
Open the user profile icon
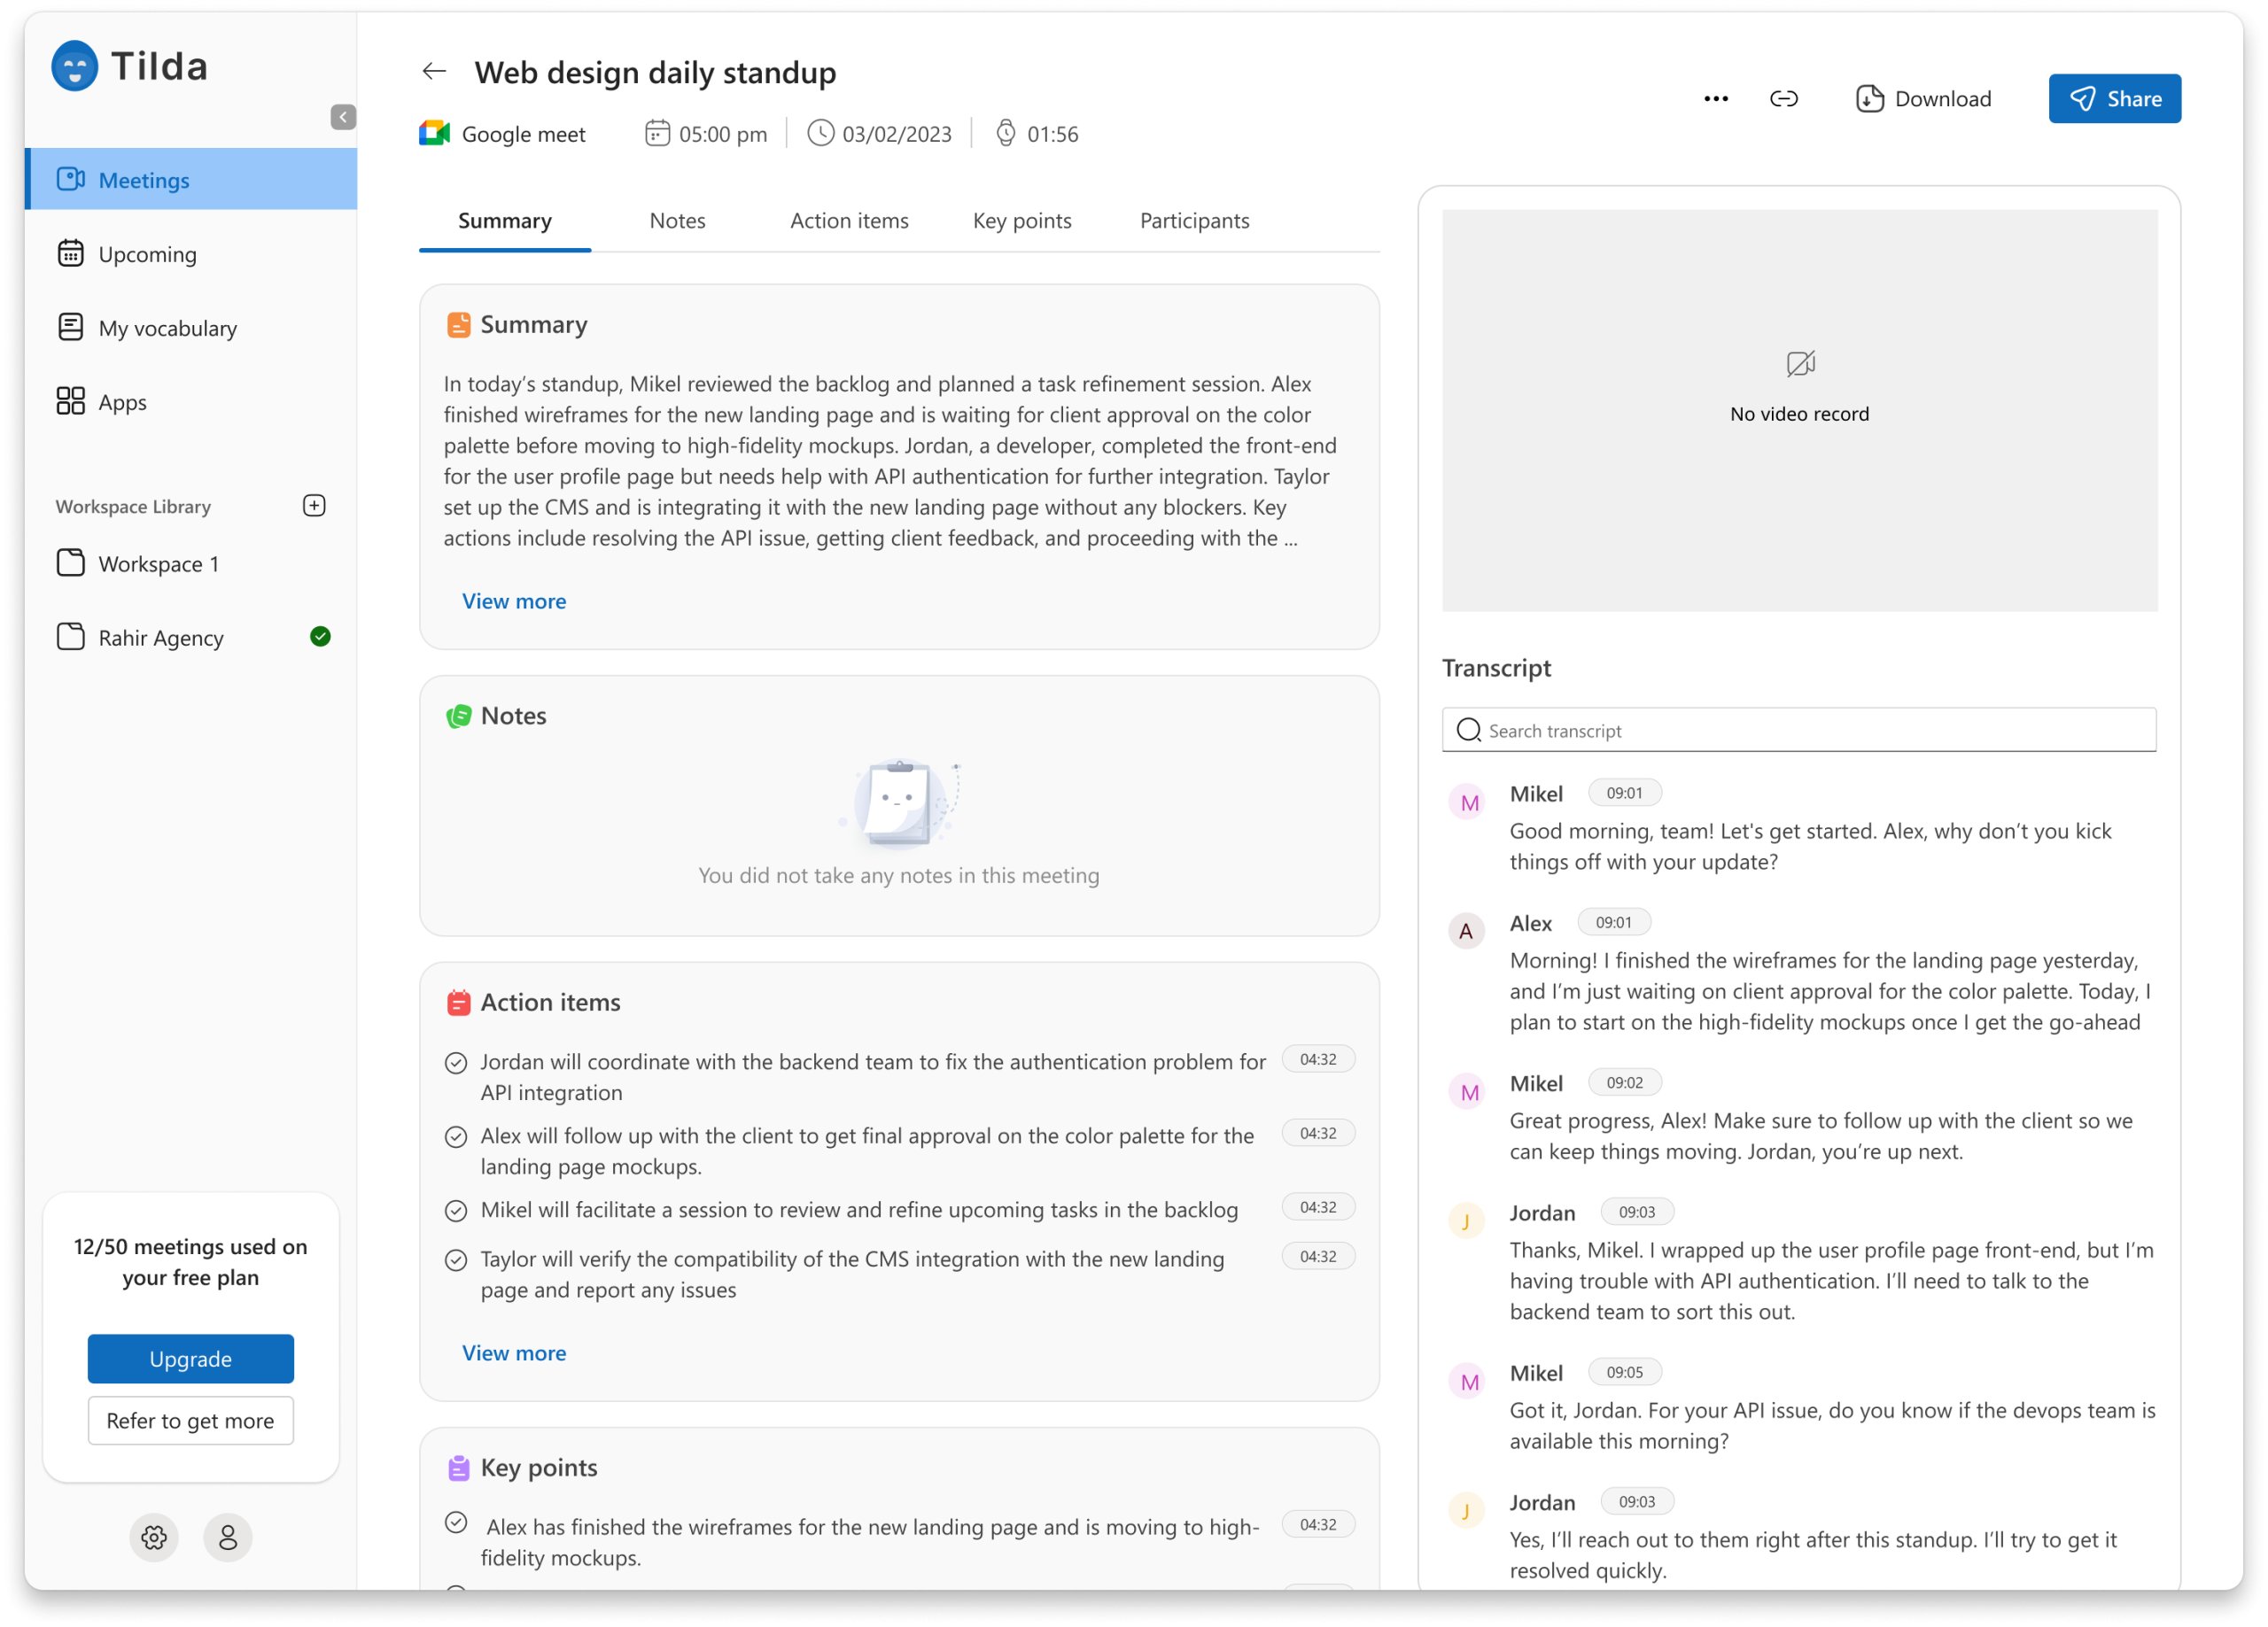coord(228,1537)
